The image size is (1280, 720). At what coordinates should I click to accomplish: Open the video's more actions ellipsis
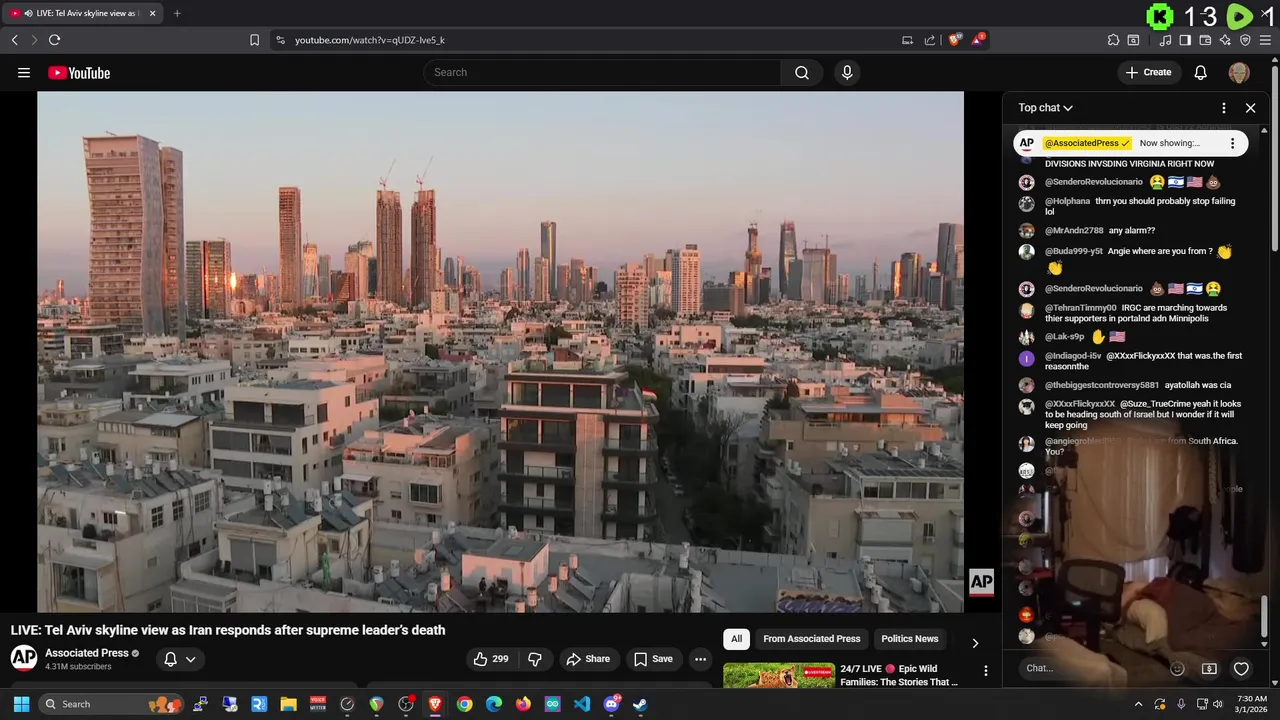700,659
